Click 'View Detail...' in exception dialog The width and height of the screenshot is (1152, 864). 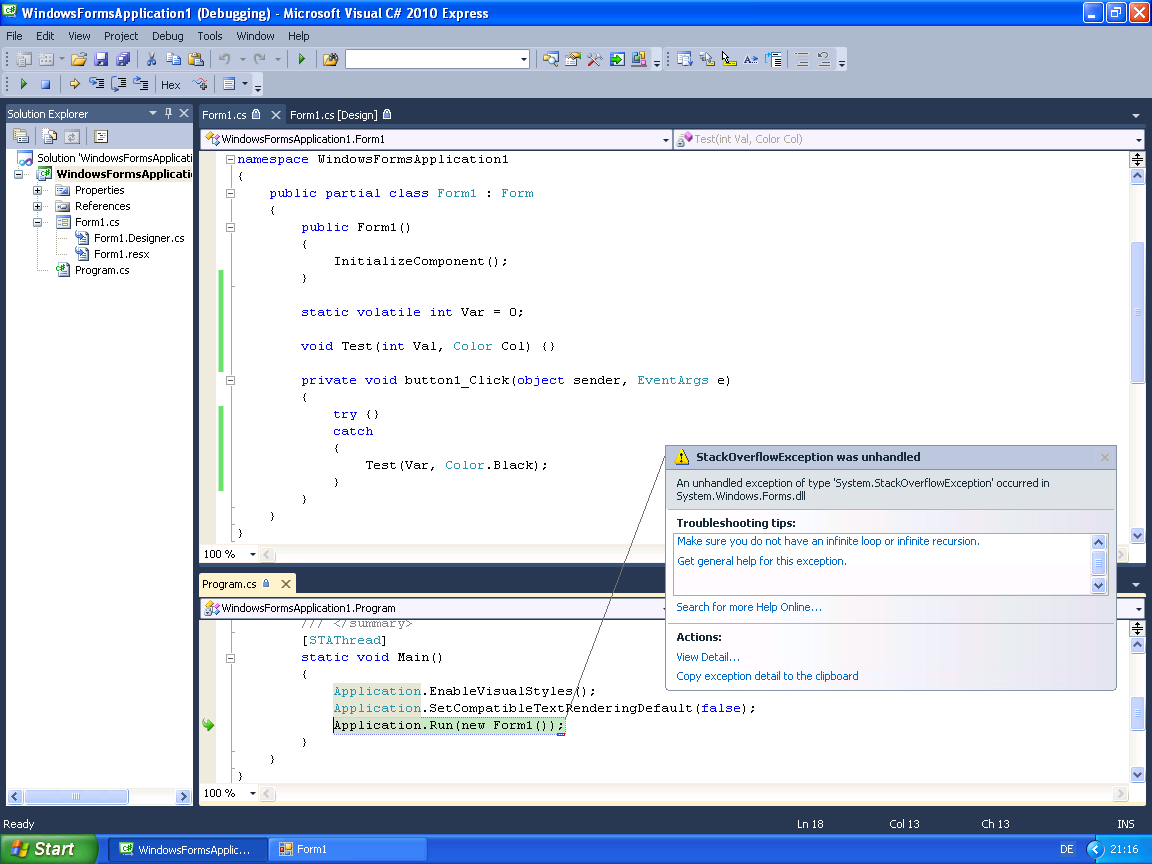pyautogui.click(x=708, y=657)
